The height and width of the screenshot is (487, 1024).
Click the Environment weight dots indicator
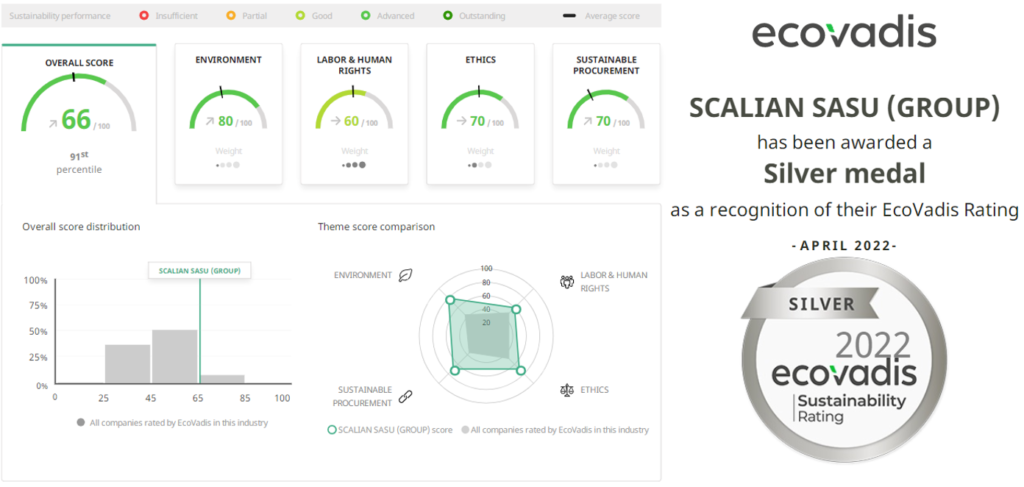(x=228, y=165)
